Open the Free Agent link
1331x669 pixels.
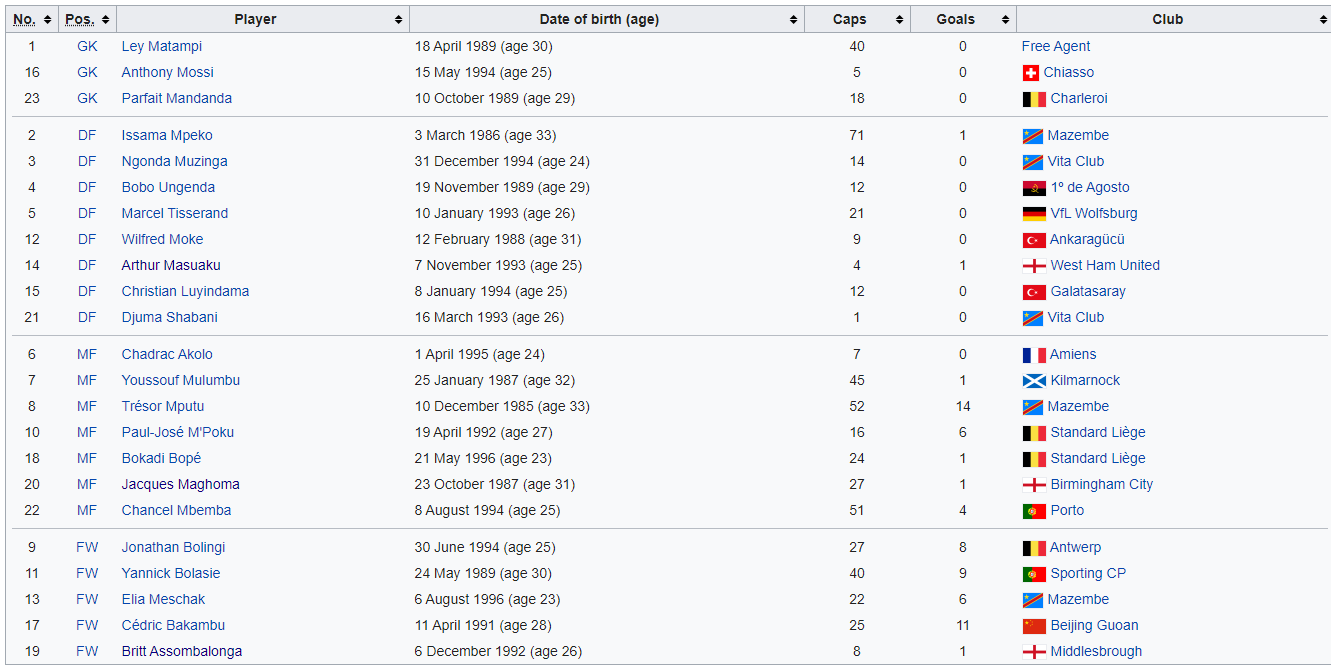[x=1055, y=47]
